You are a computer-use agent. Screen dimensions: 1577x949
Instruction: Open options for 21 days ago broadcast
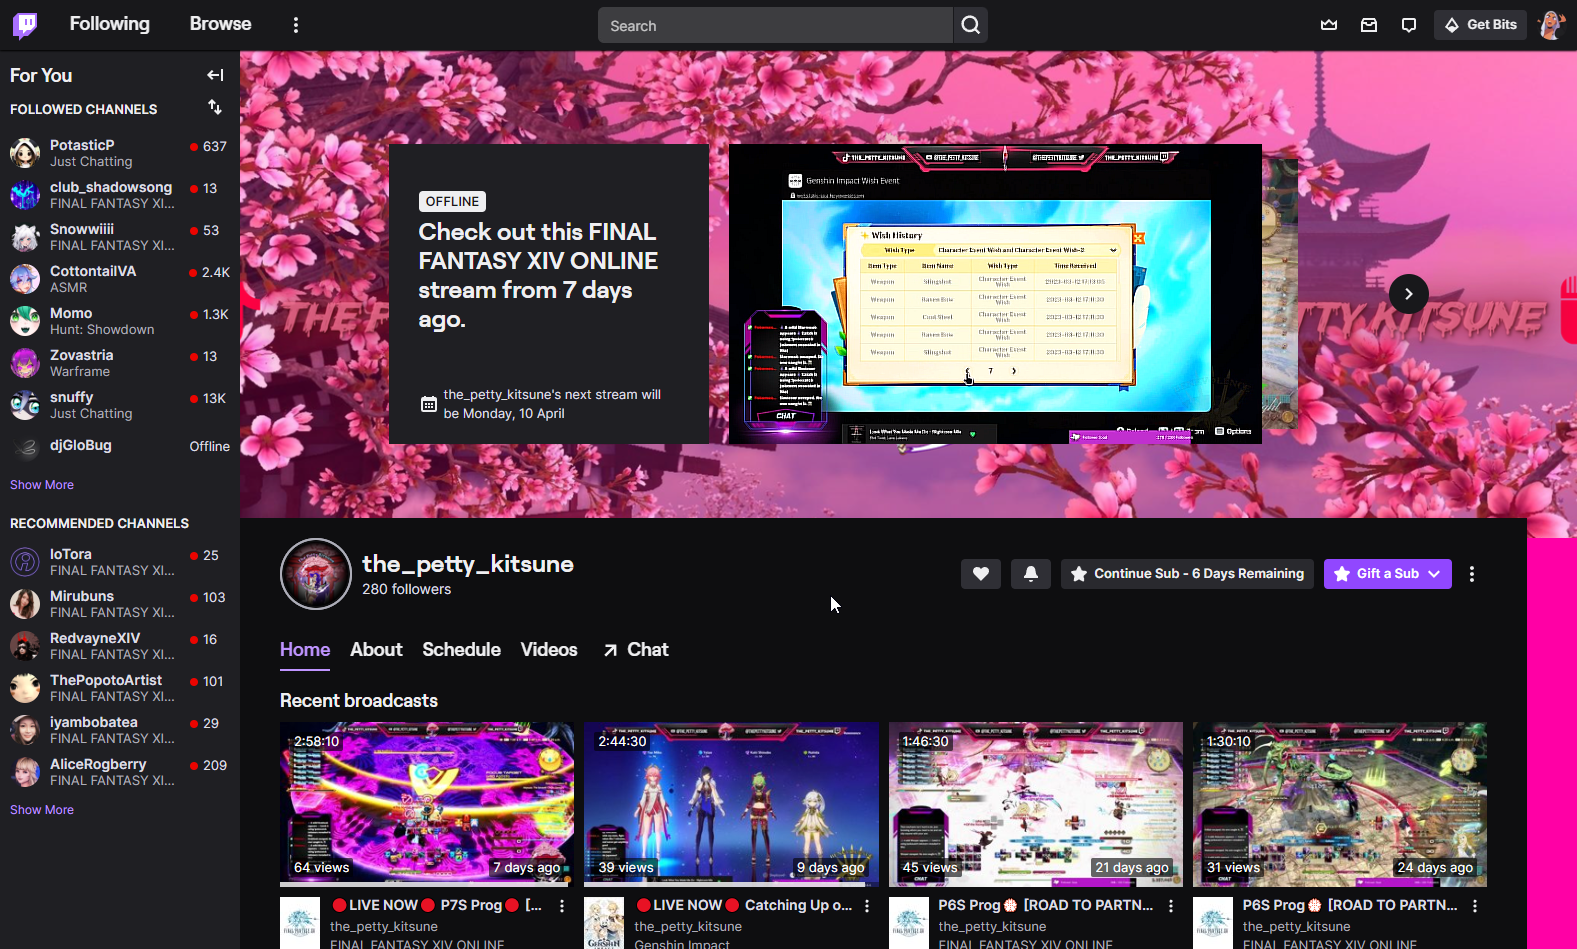point(1171,906)
